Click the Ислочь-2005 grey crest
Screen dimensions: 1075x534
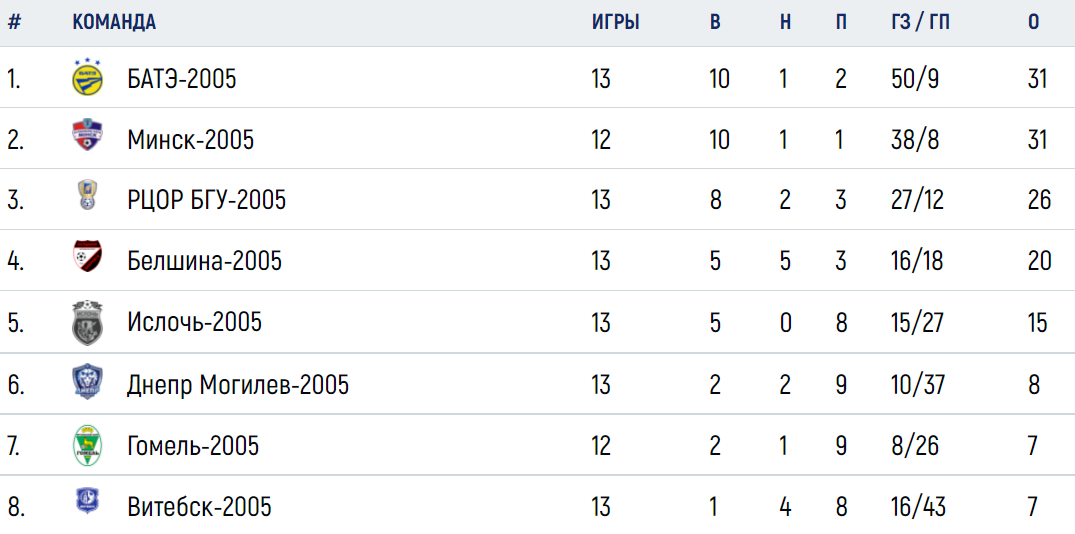pyautogui.click(x=88, y=322)
